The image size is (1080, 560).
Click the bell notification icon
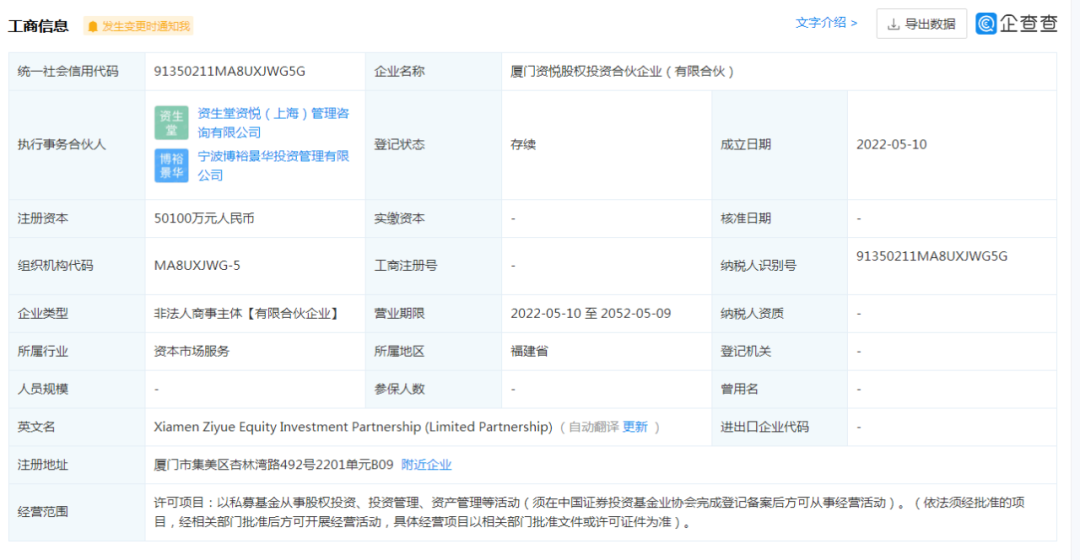coord(93,27)
